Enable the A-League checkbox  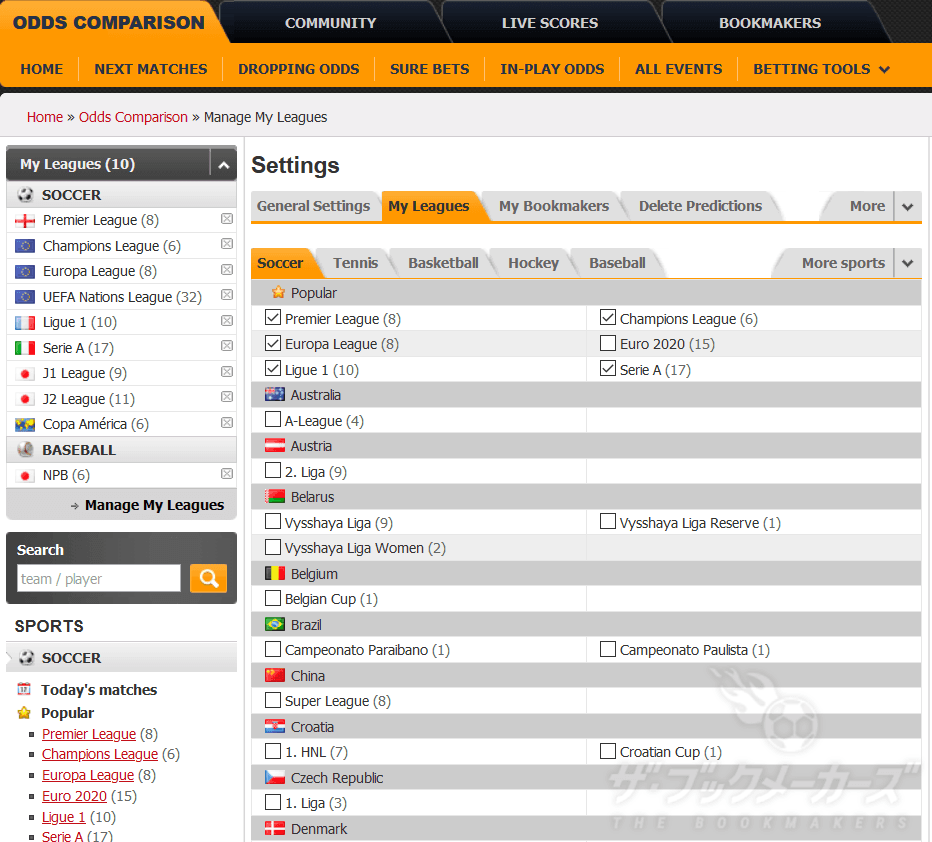coord(273,419)
